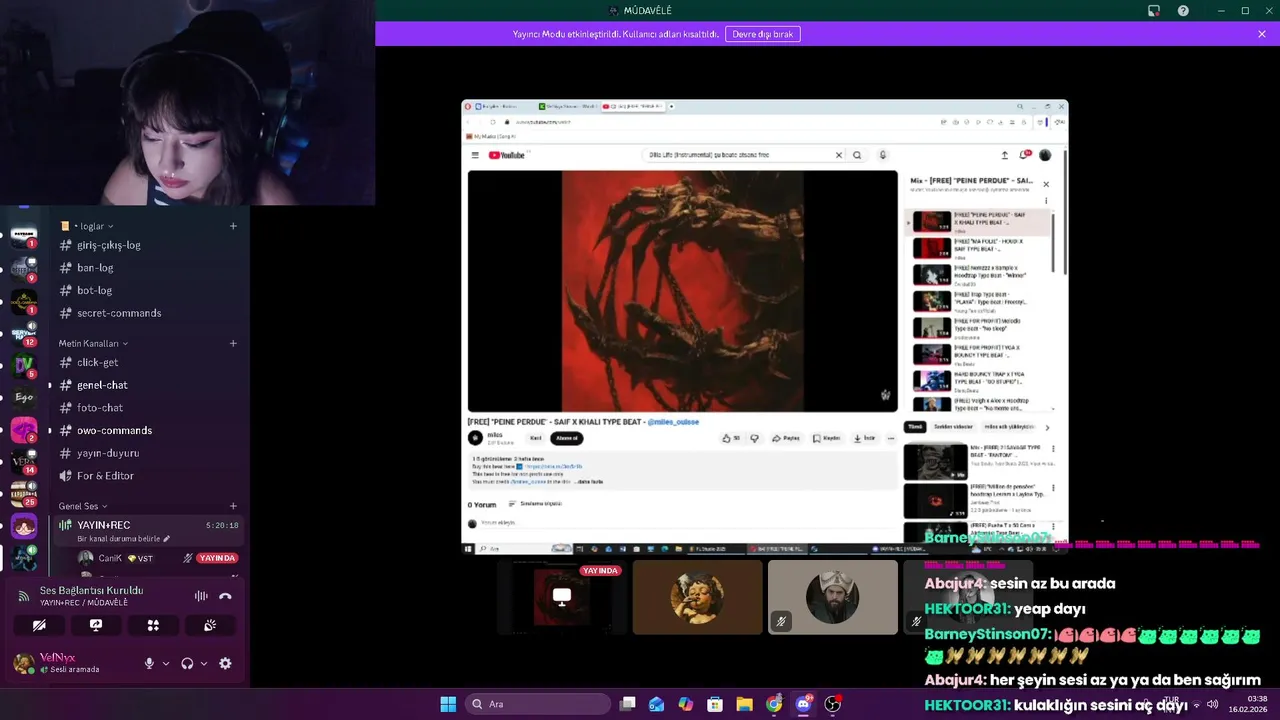This screenshot has width=1280, height=720.
Task: Click YouTube search input field
Action: tap(740, 155)
